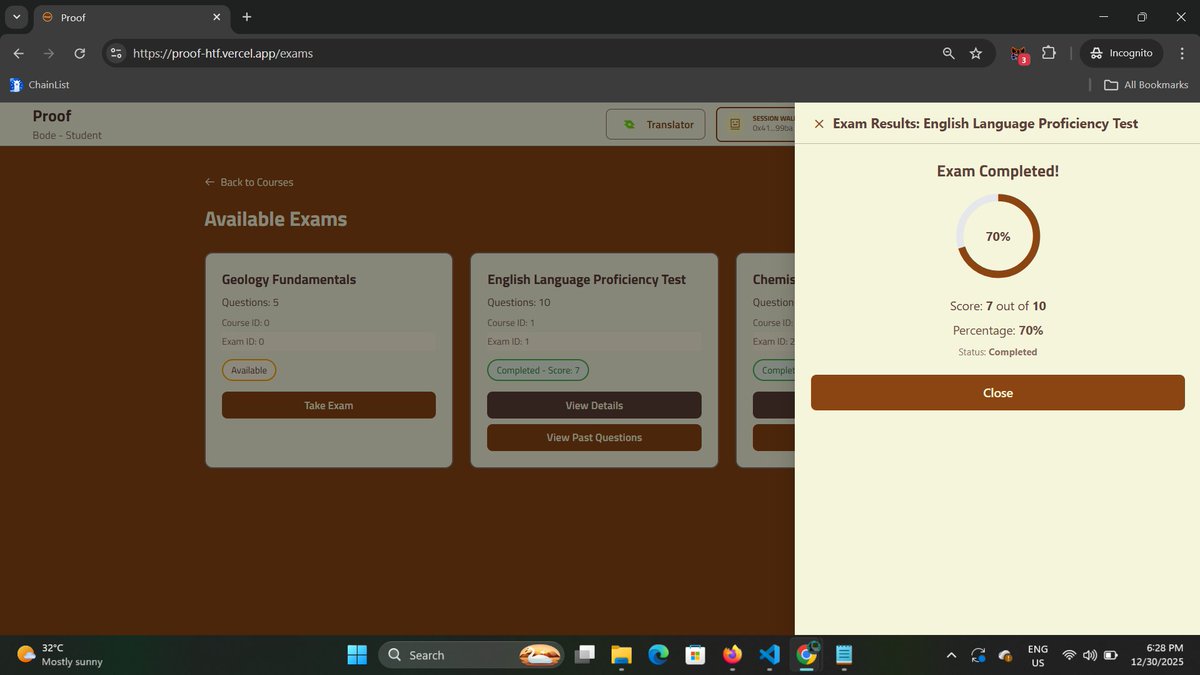Image resolution: width=1200 pixels, height=675 pixels.
Task: Click the zoom magnifier icon in address bar
Action: [x=949, y=53]
